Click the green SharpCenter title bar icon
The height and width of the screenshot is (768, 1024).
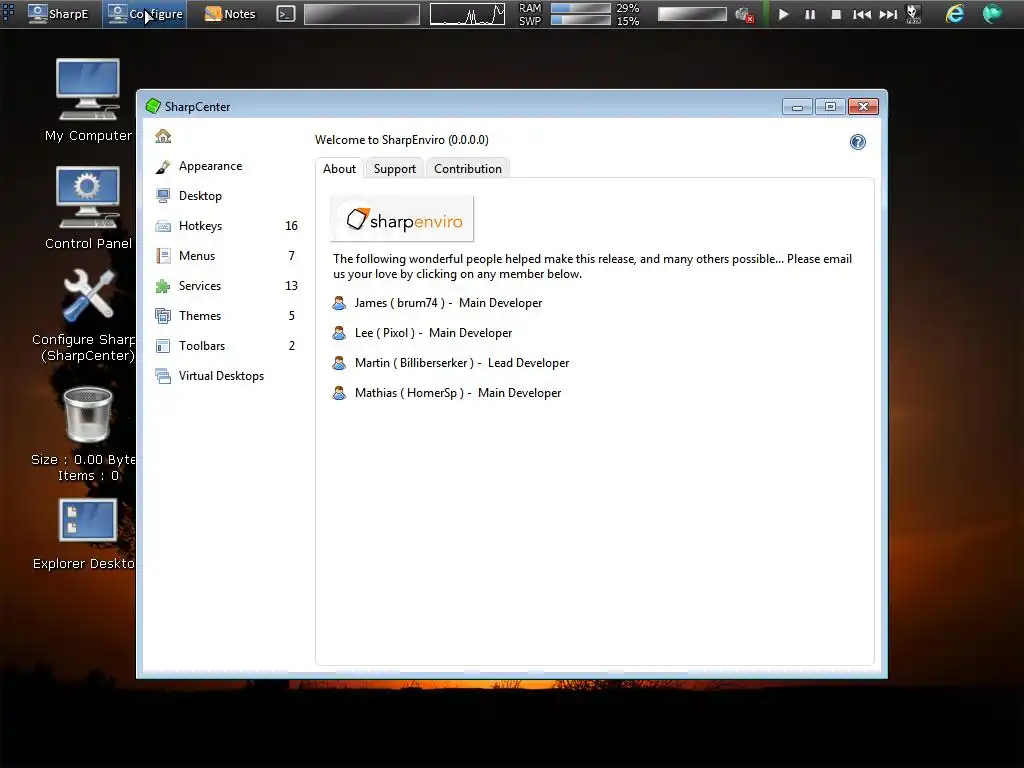point(153,106)
